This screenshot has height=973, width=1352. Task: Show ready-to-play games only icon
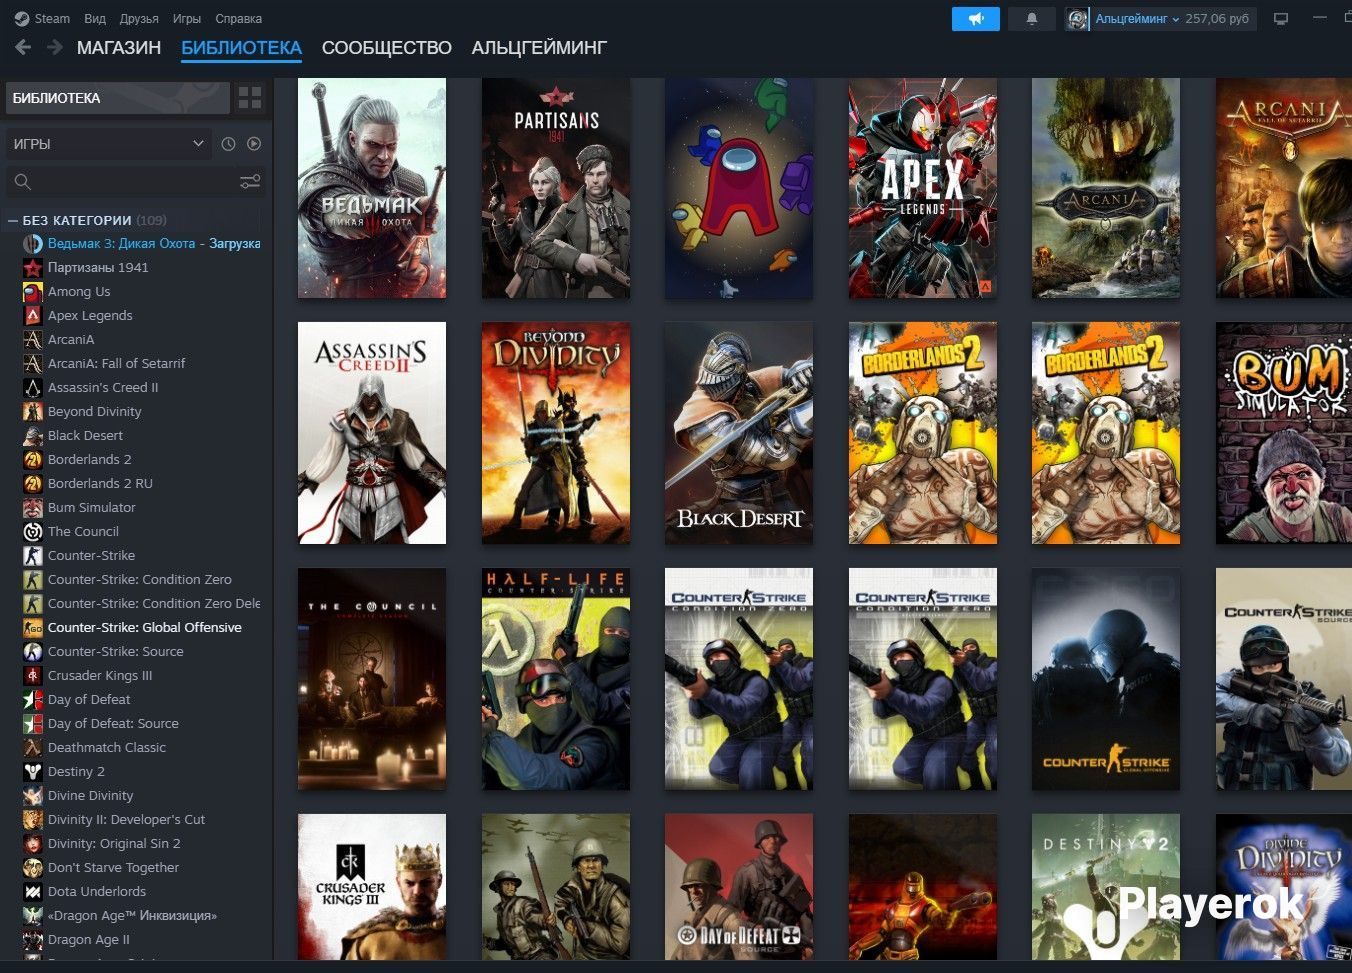coord(254,144)
